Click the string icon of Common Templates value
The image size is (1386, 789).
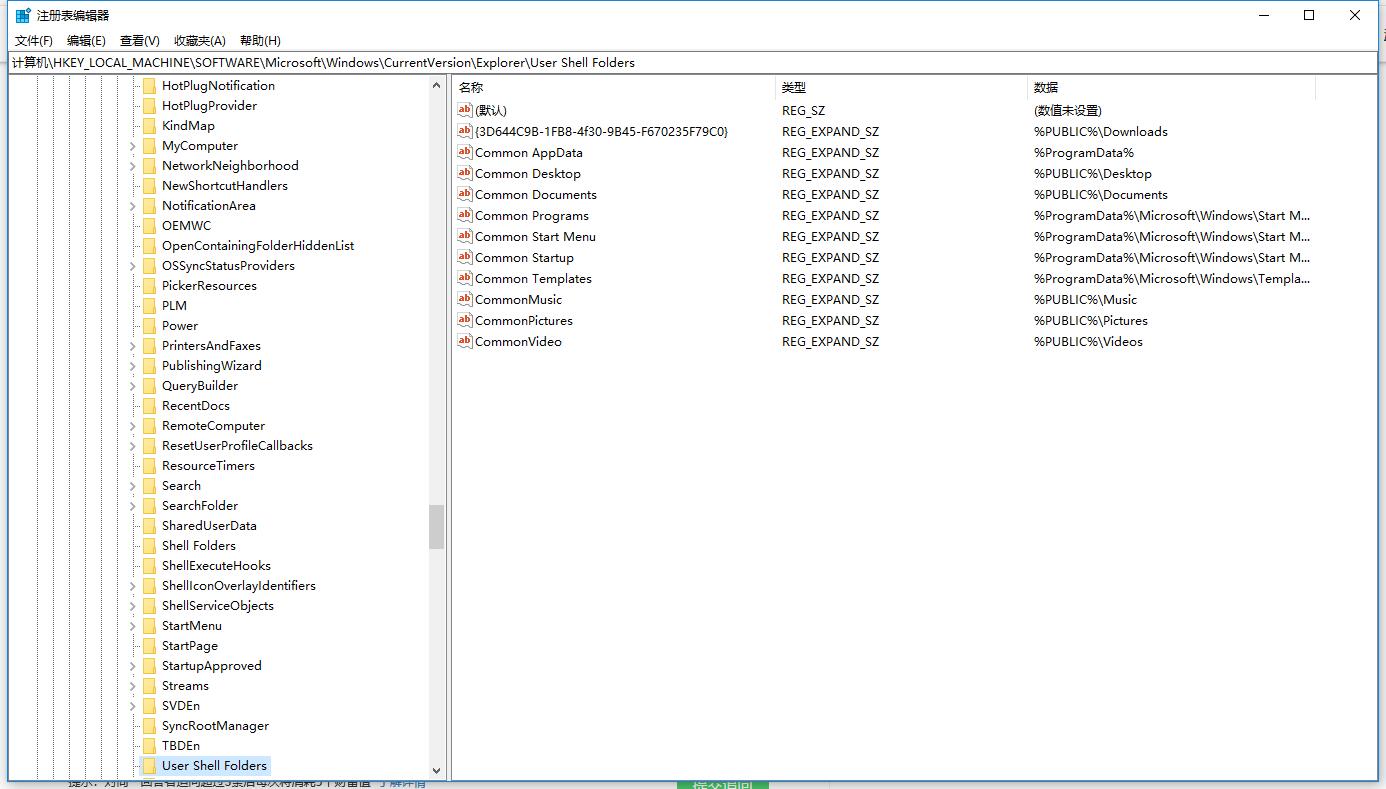(464, 278)
